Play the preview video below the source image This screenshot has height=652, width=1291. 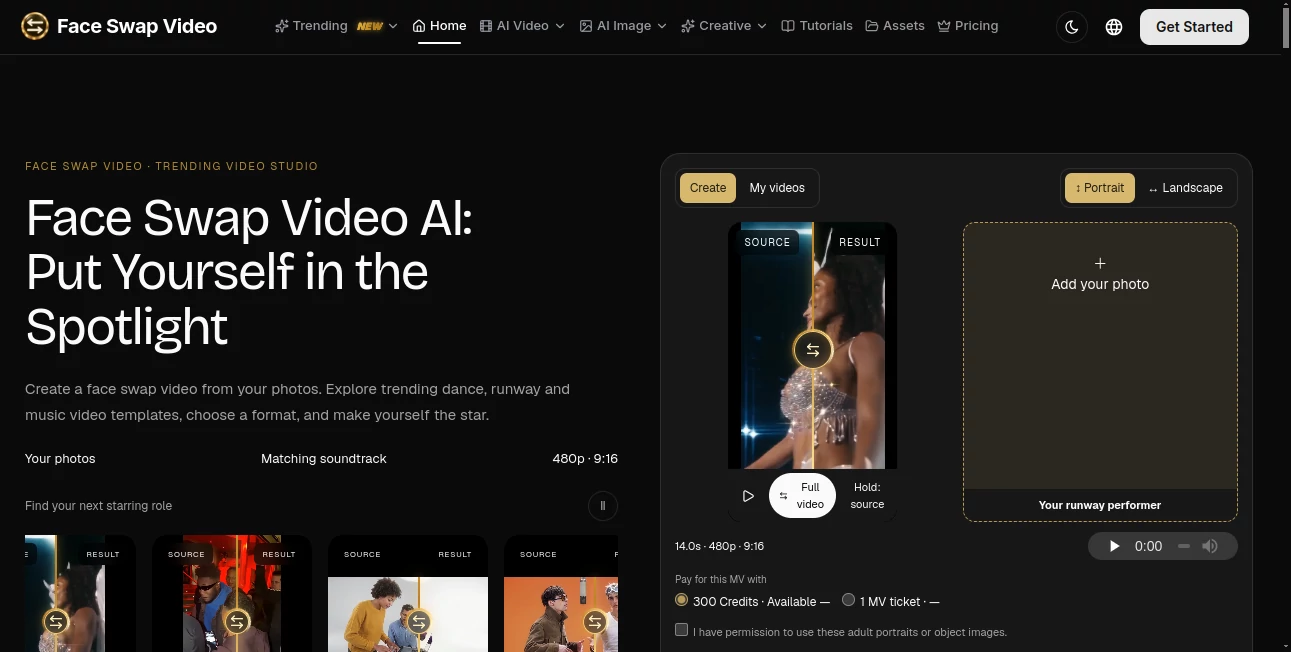pyautogui.click(x=748, y=496)
